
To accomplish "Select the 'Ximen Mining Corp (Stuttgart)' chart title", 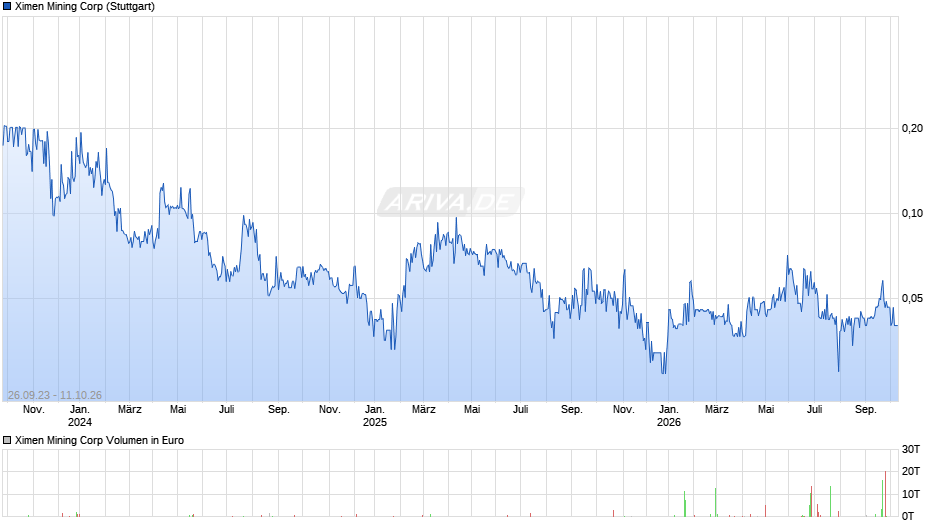I will click(x=85, y=7).
